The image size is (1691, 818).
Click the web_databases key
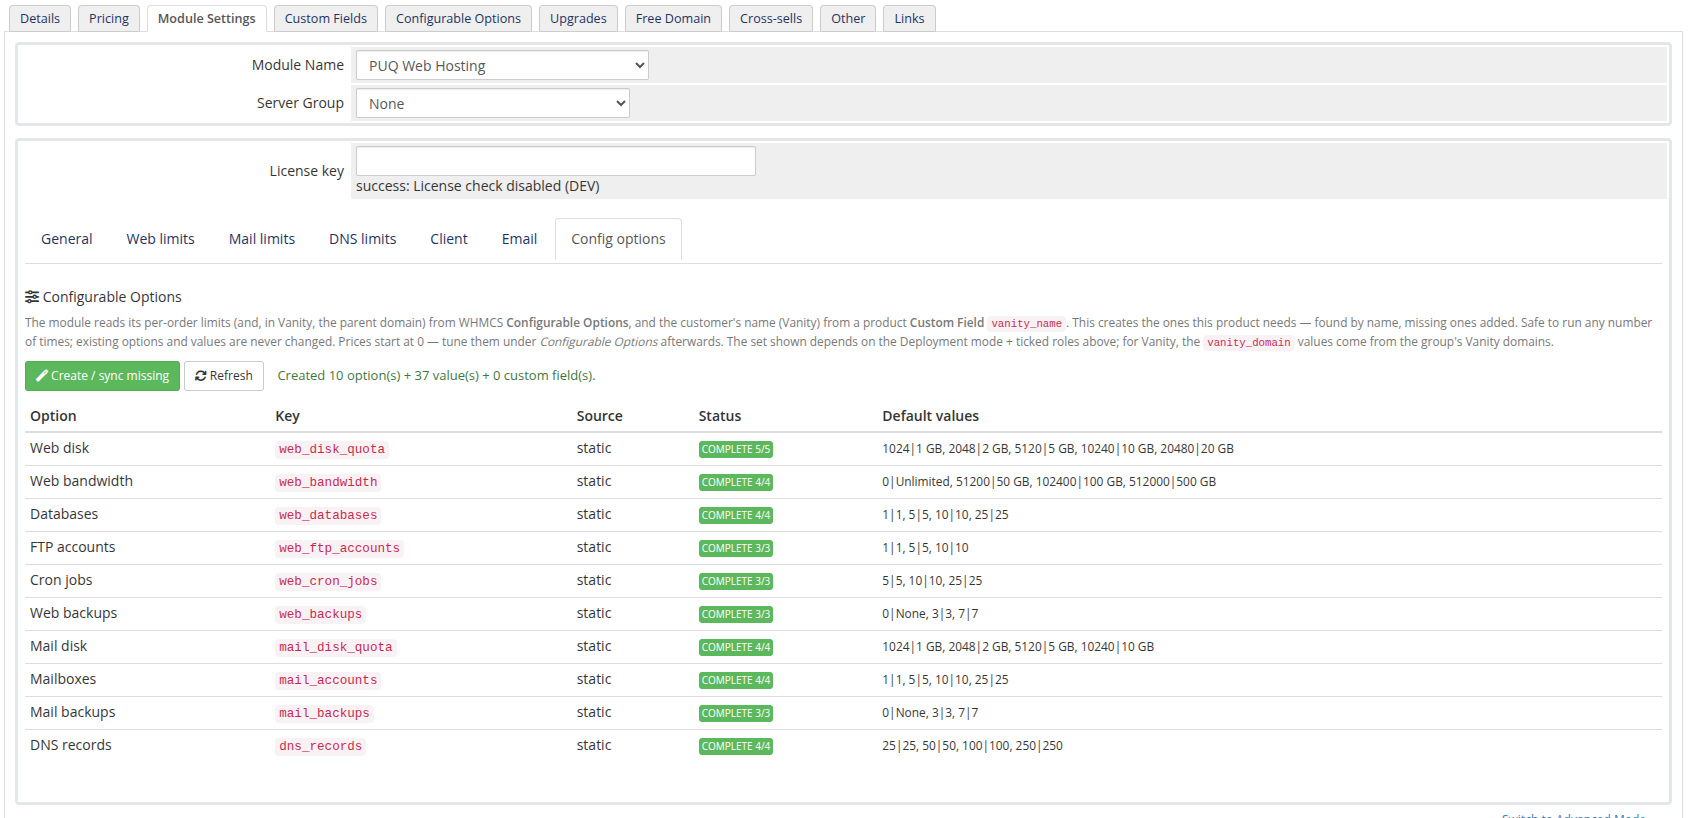(x=328, y=516)
